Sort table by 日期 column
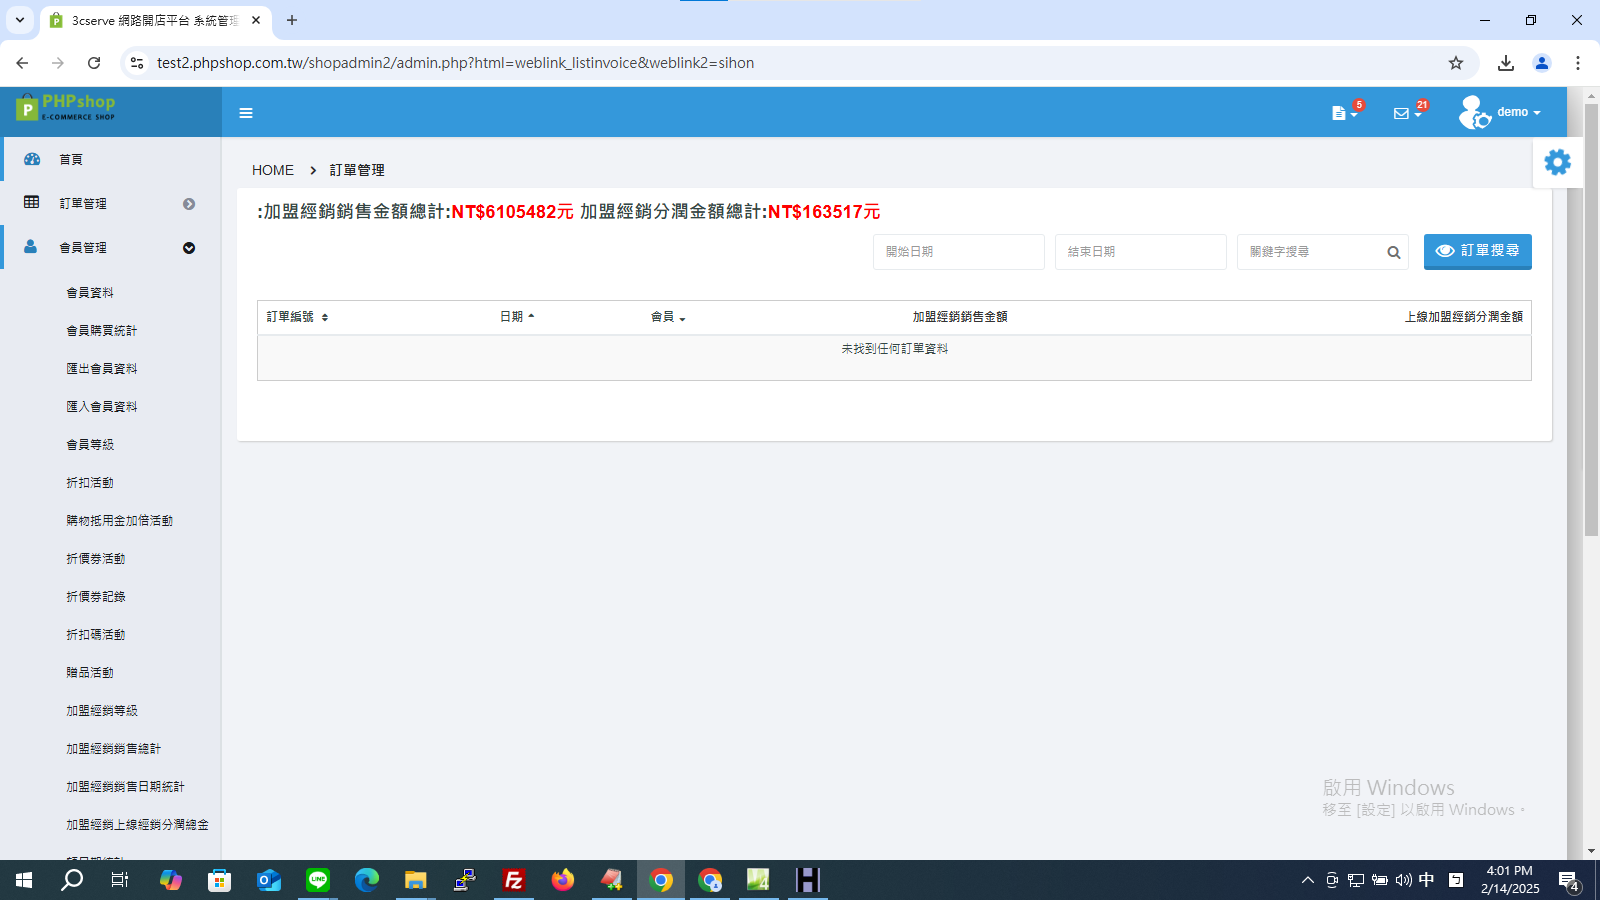The height and width of the screenshot is (900, 1600). click(x=517, y=317)
